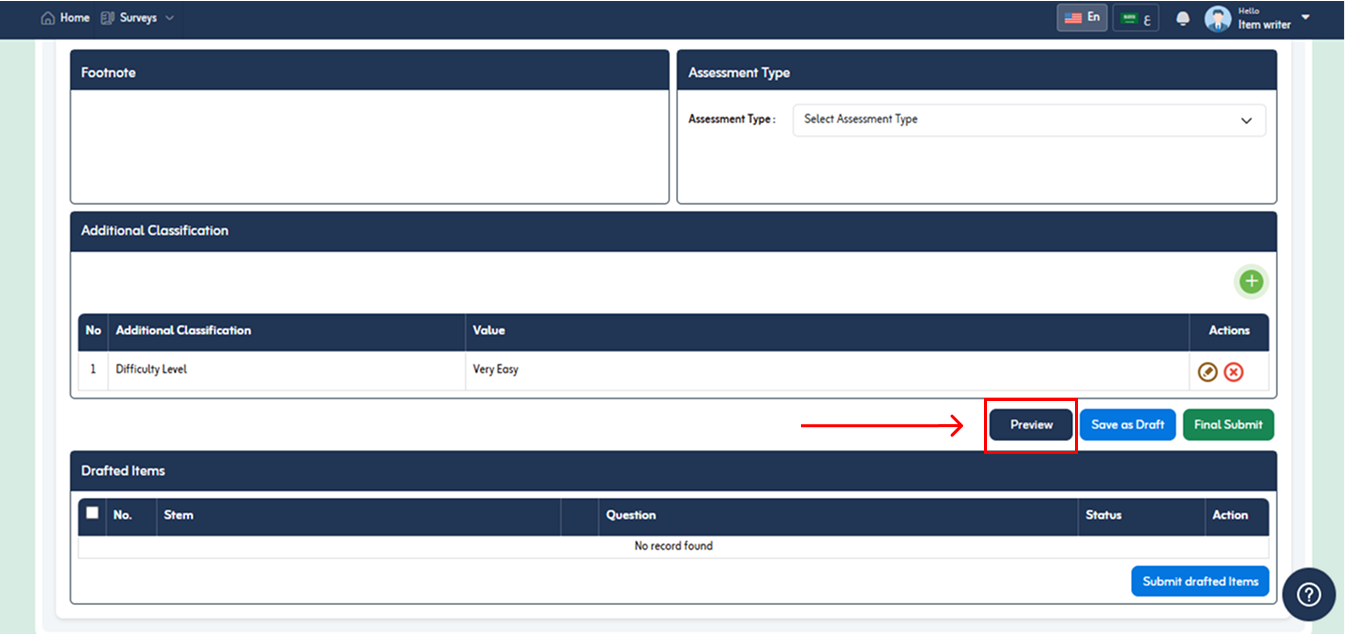Click Submit drafted Items button
Screen dimensions: 1345x635
[x=1200, y=581]
